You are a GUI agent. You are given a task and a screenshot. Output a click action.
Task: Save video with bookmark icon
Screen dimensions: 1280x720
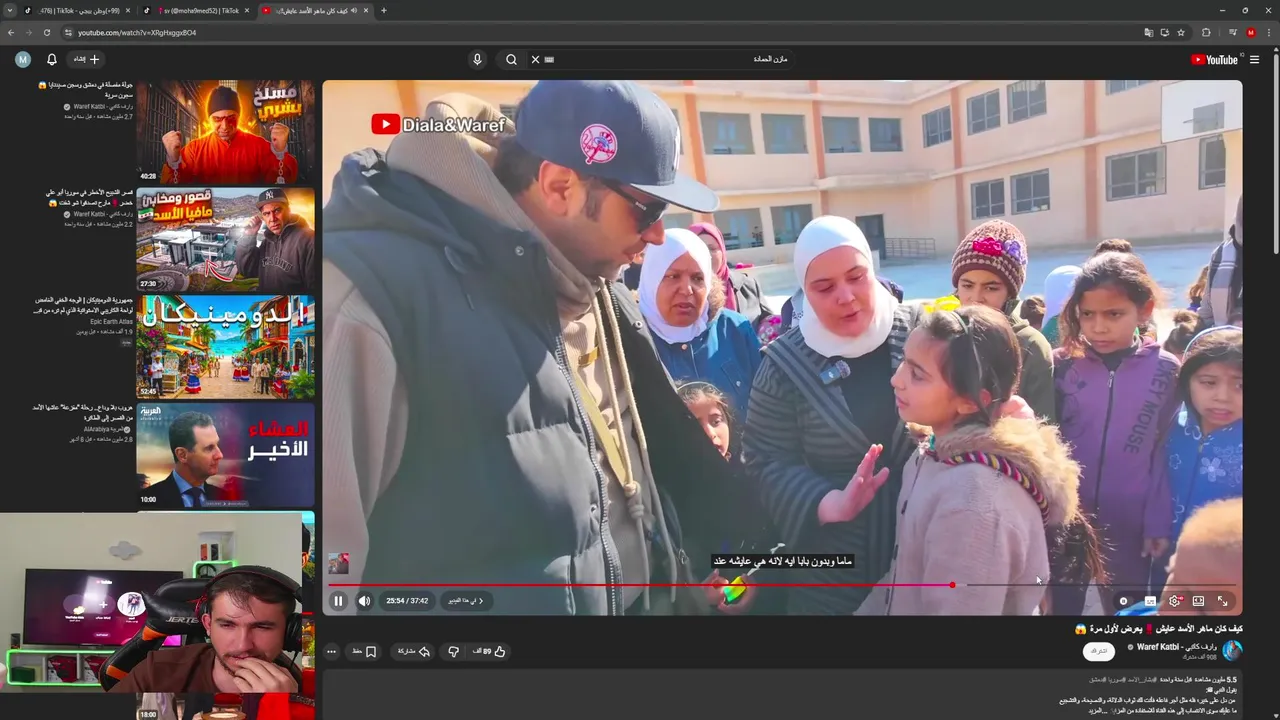tap(363, 651)
